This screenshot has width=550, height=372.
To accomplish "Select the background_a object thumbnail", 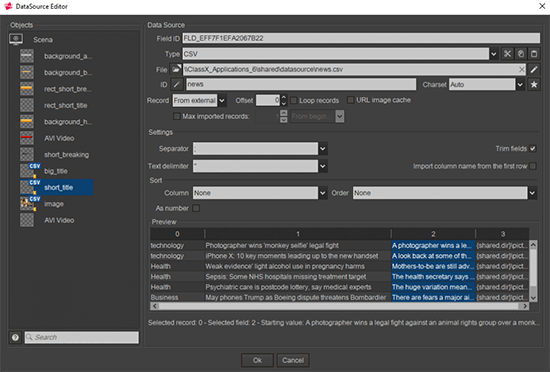I will [27, 56].
